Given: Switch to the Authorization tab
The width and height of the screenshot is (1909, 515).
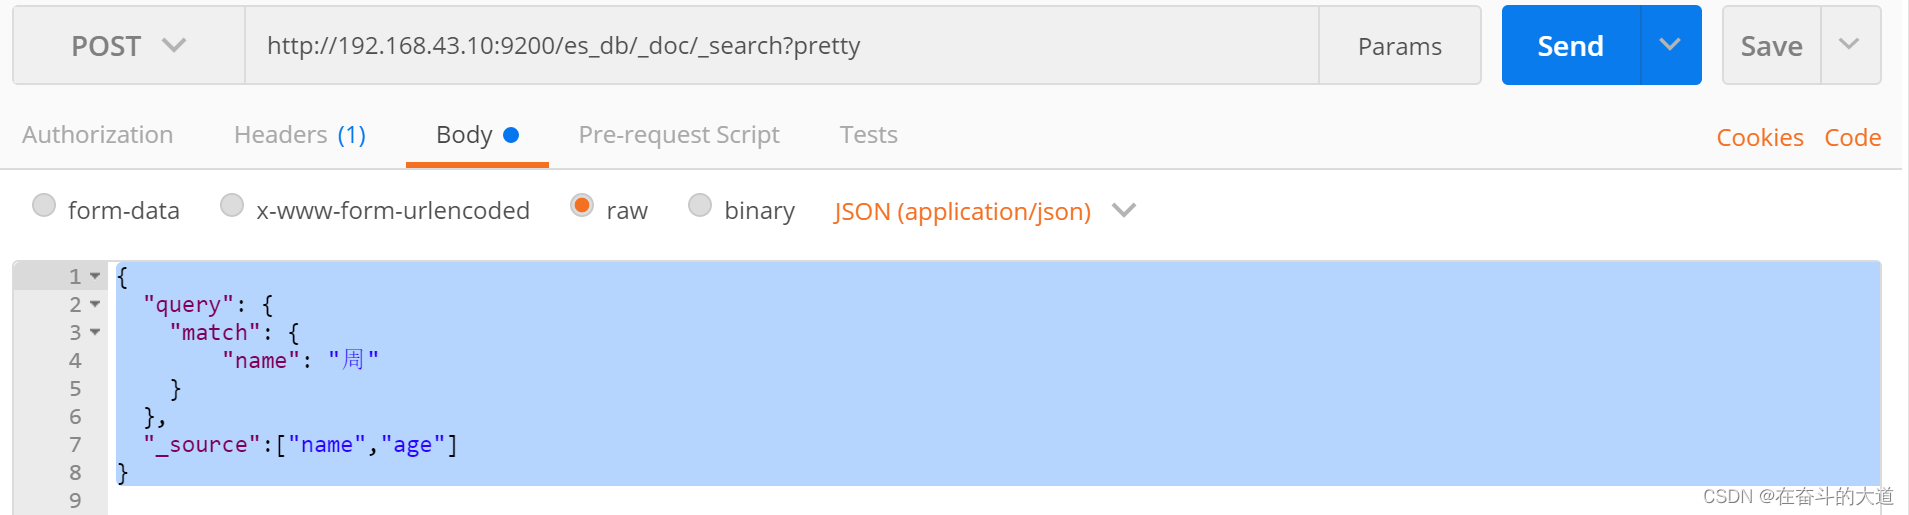Looking at the screenshot, I should pos(98,135).
